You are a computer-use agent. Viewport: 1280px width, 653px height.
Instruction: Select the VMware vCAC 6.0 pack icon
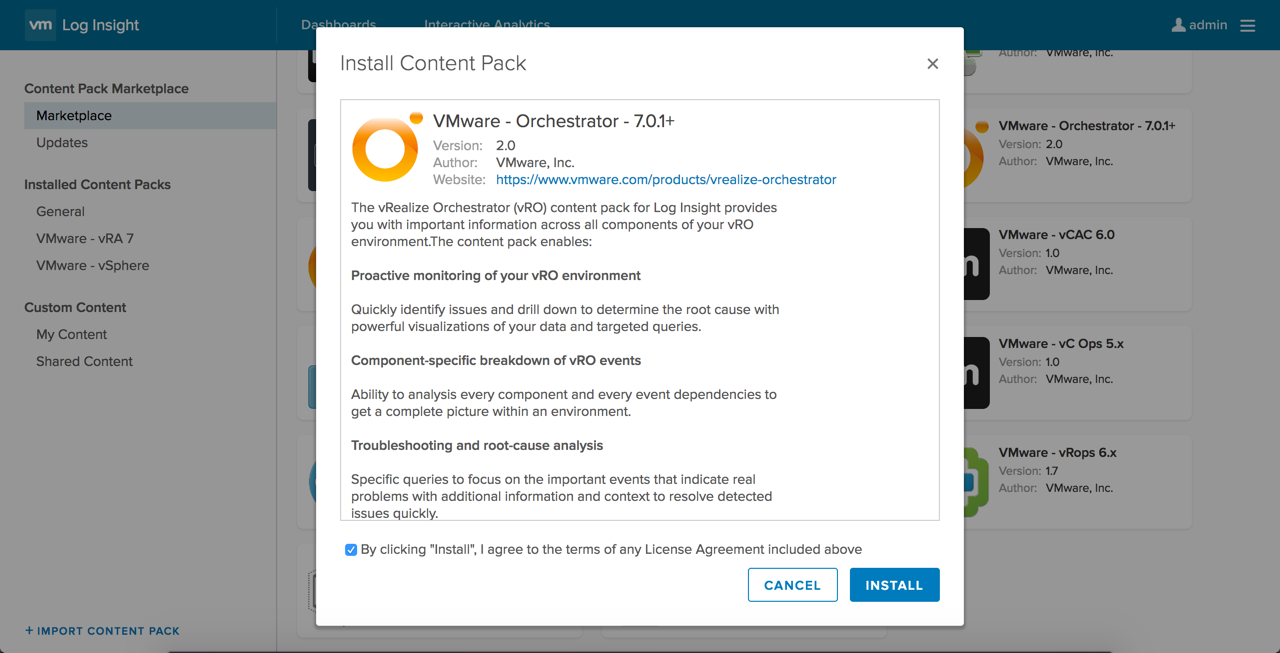[x=976, y=264]
